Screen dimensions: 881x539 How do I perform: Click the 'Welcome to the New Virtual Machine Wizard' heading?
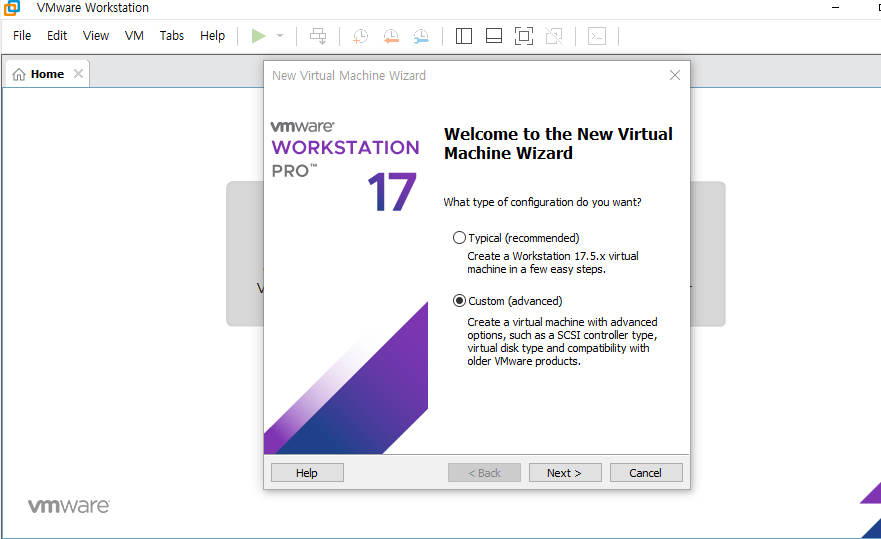[558, 143]
